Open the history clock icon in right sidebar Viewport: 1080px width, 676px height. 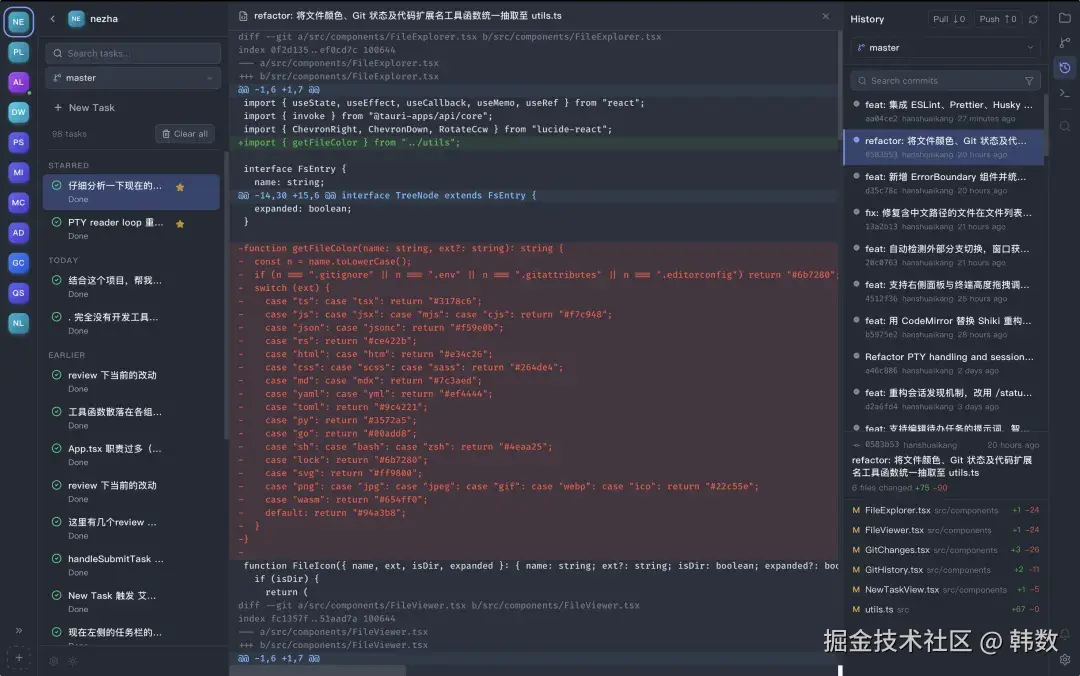pos(1064,68)
